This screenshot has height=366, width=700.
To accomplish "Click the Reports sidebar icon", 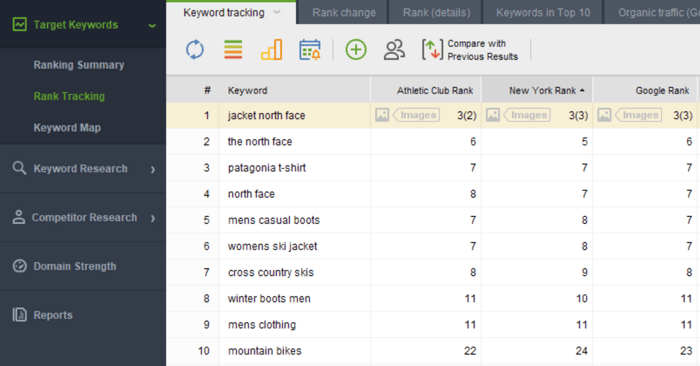I will pos(19,315).
